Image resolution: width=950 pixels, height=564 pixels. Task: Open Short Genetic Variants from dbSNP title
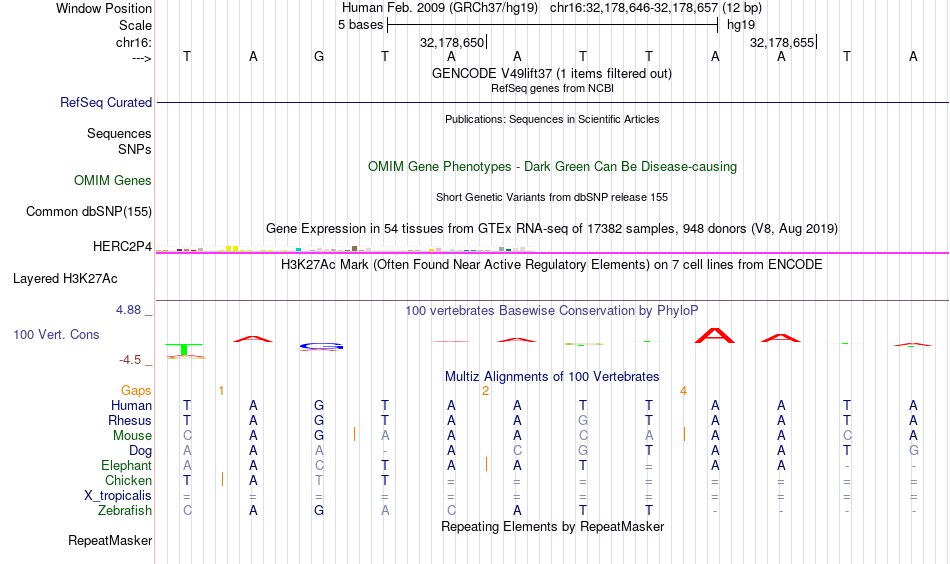(x=552, y=197)
